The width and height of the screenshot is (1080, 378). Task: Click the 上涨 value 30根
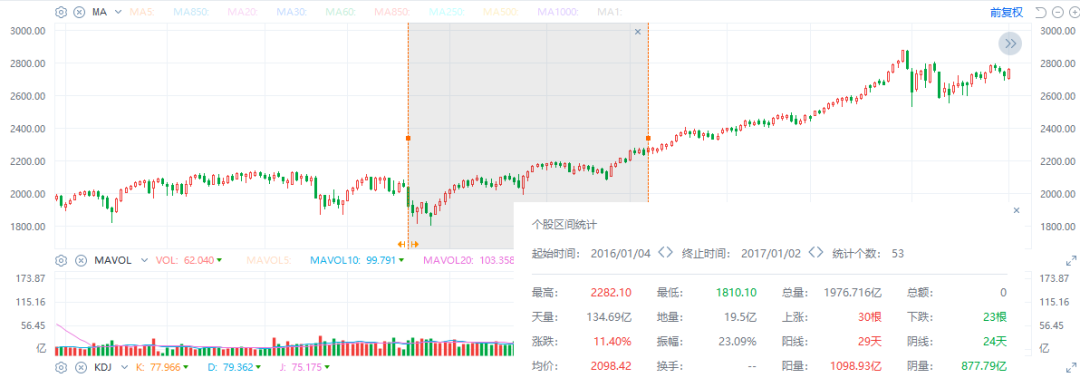click(x=869, y=317)
